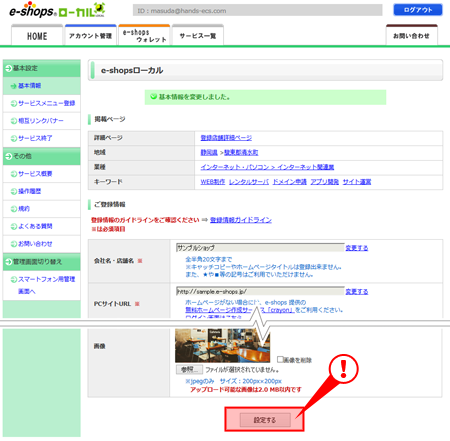Click arrow icon beside サービス終了
This screenshot has height=441, width=450.
(x=14, y=138)
